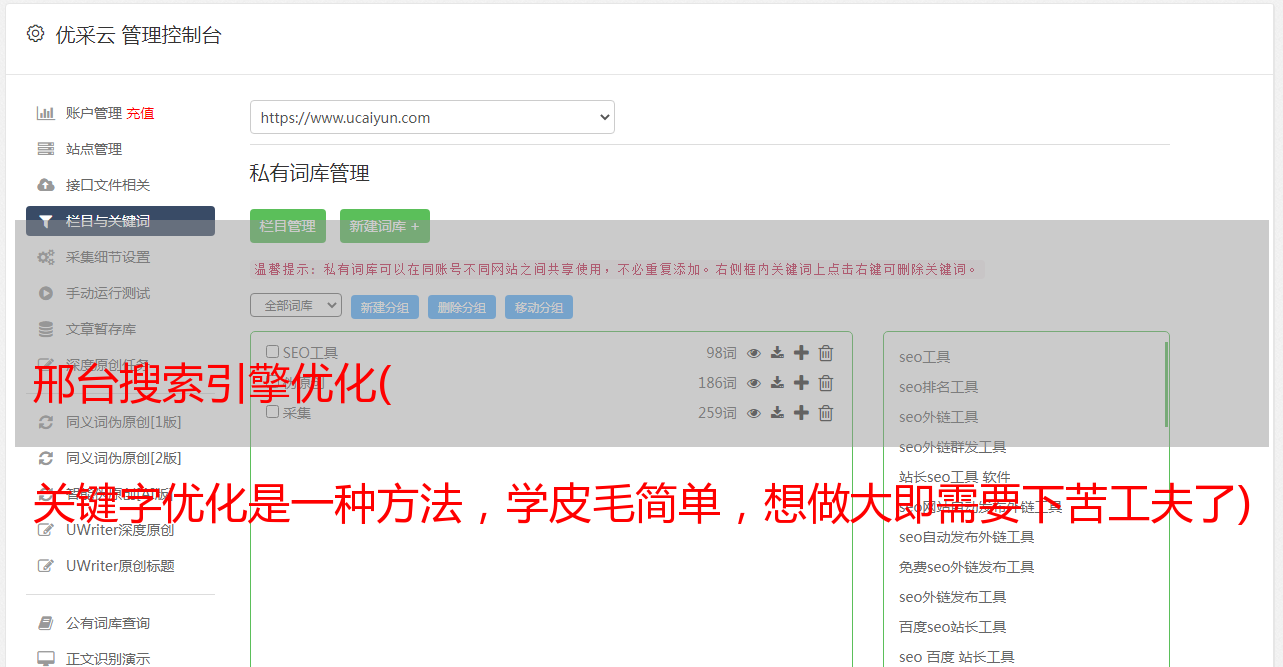Click the play circle icon next to 手动运行测试

pyautogui.click(x=45, y=293)
